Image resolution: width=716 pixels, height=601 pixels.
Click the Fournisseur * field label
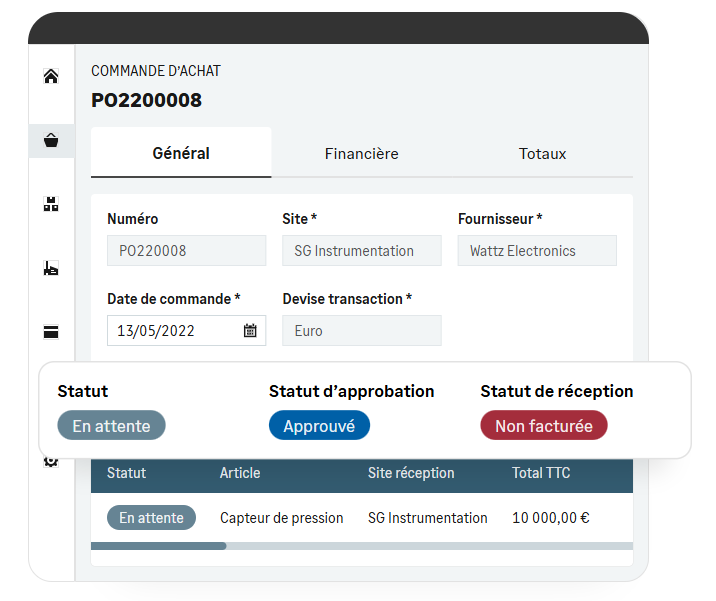500,219
